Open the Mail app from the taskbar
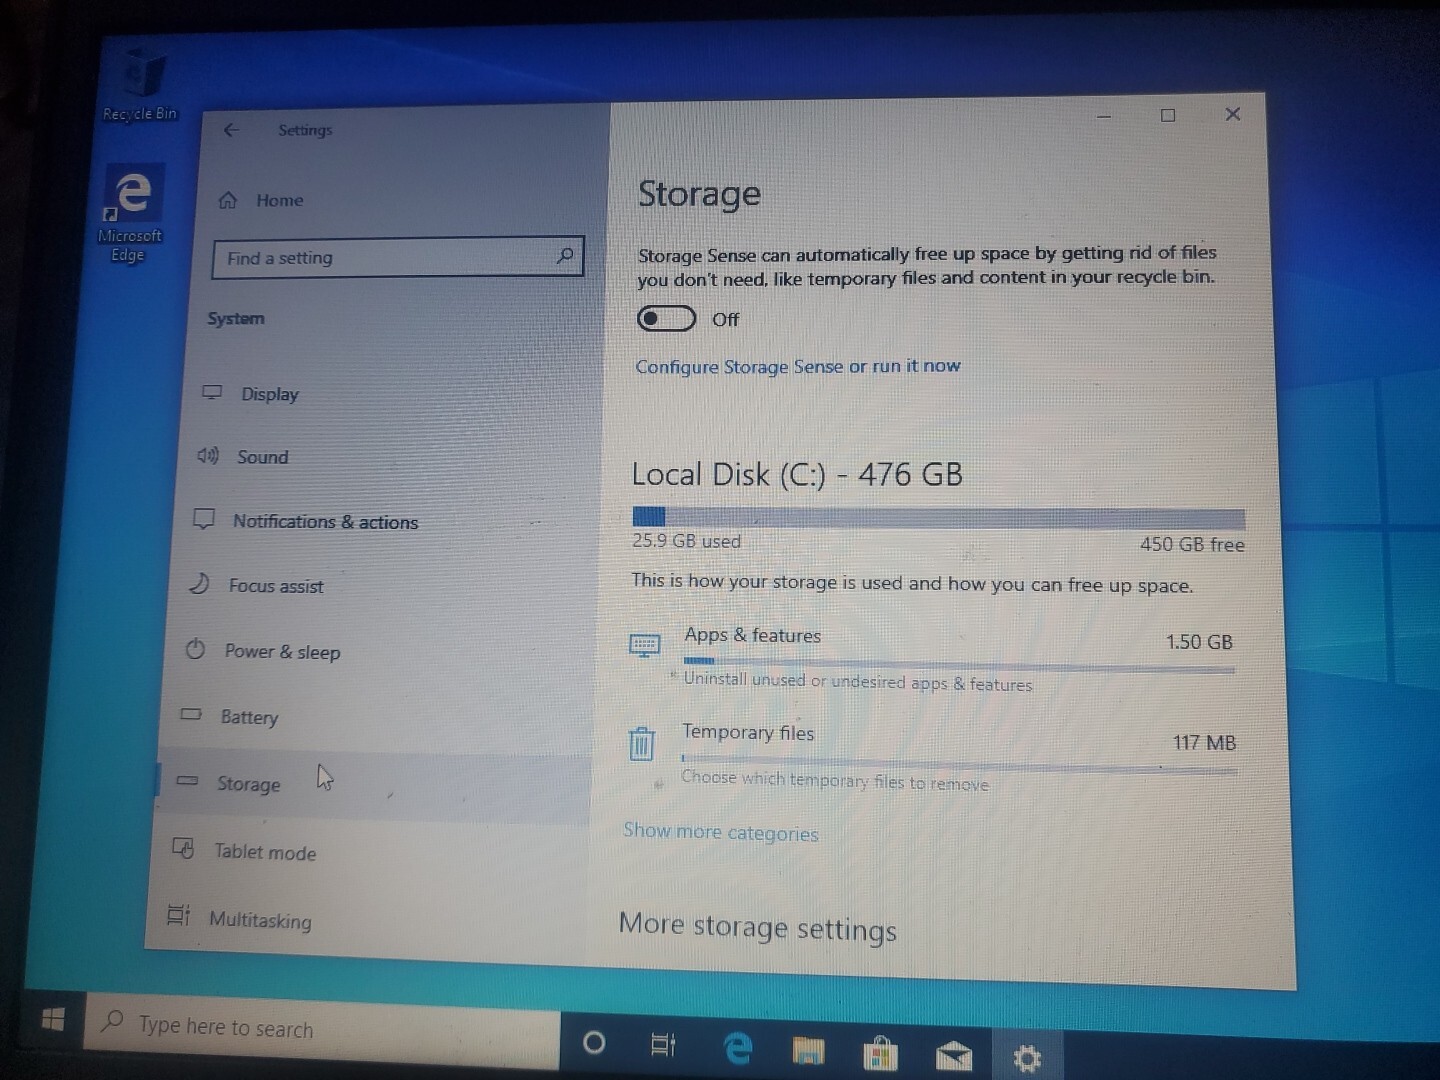This screenshot has height=1080, width=1440. click(954, 1056)
